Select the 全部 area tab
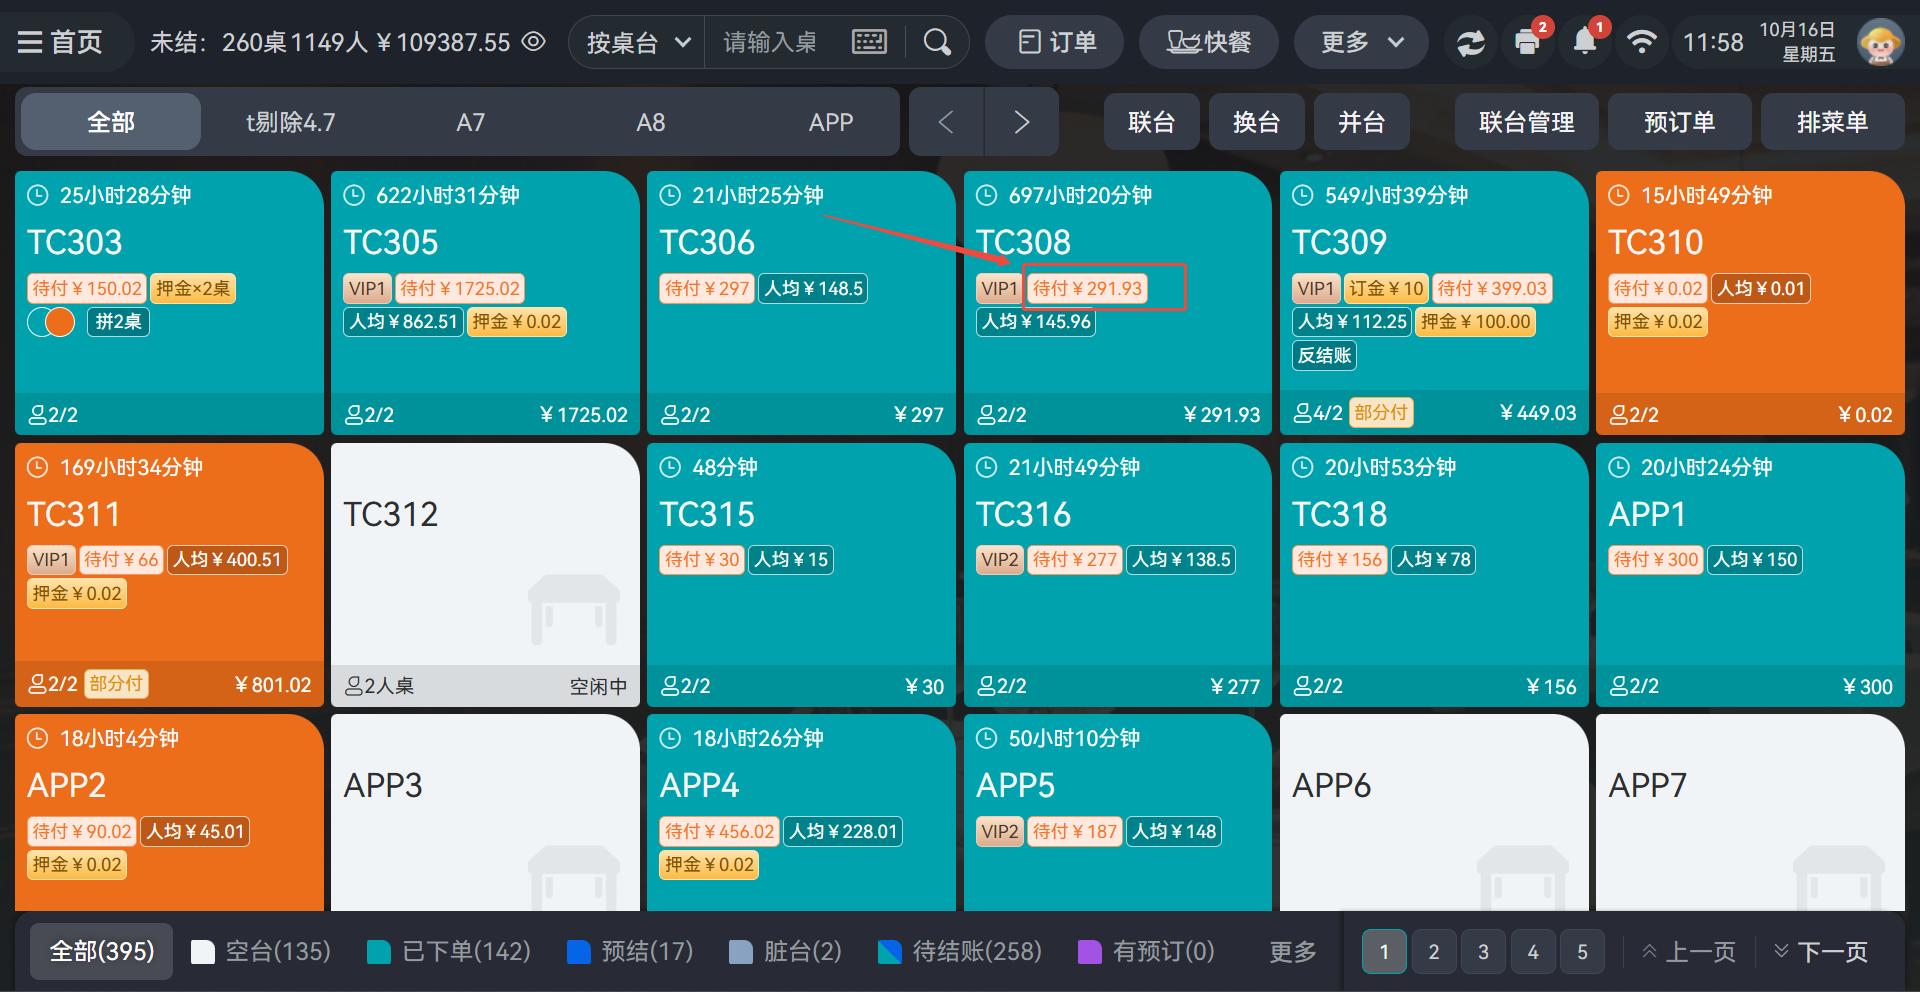The width and height of the screenshot is (1920, 992). pyautogui.click(x=111, y=122)
